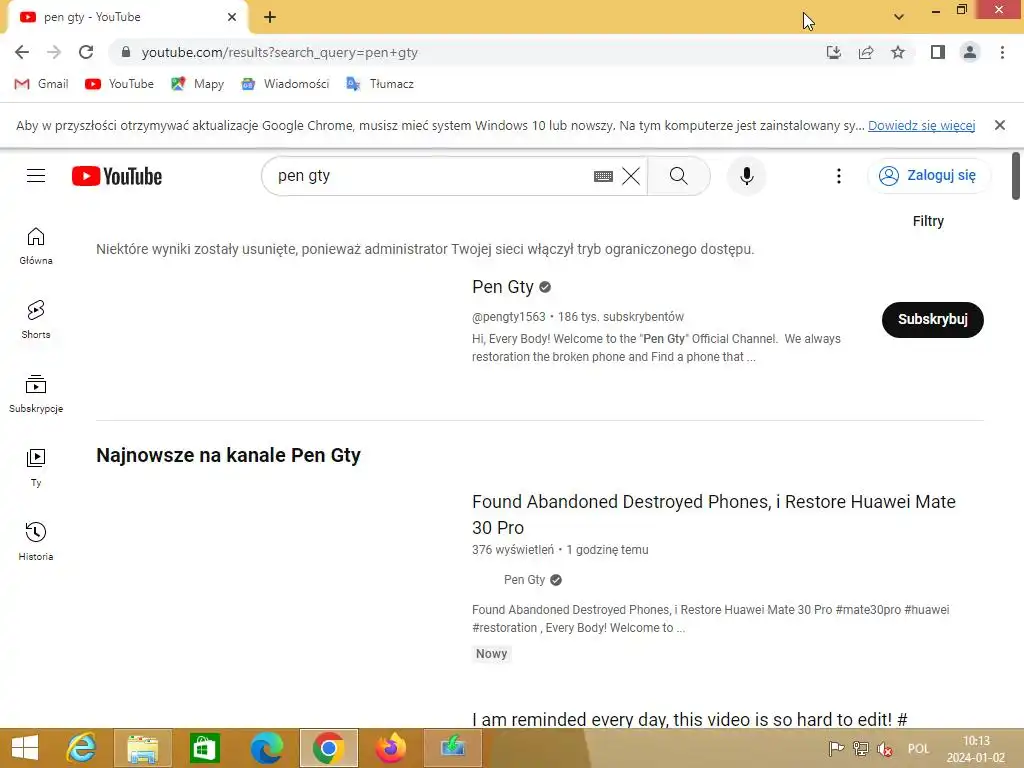
Task: Open the Windows Start button
Action: pos(25,748)
